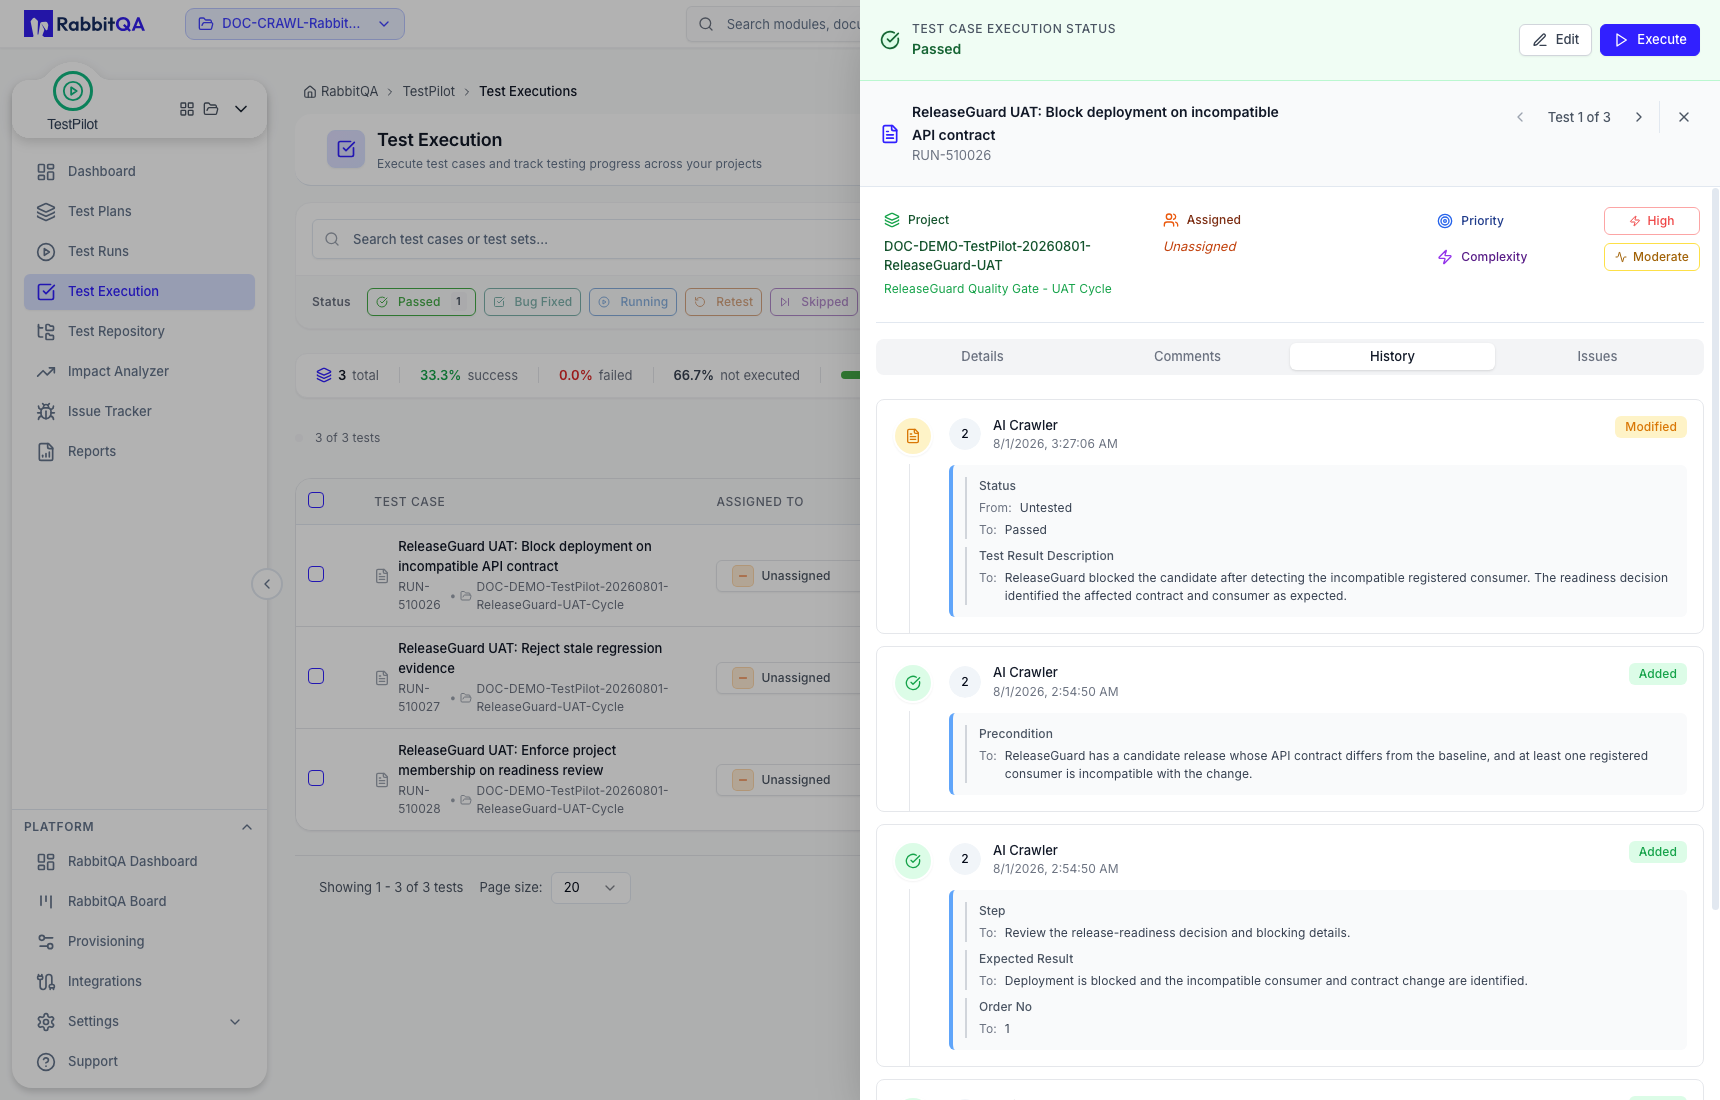
Task: Click the Moderate complexity badge
Action: point(1652,257)
